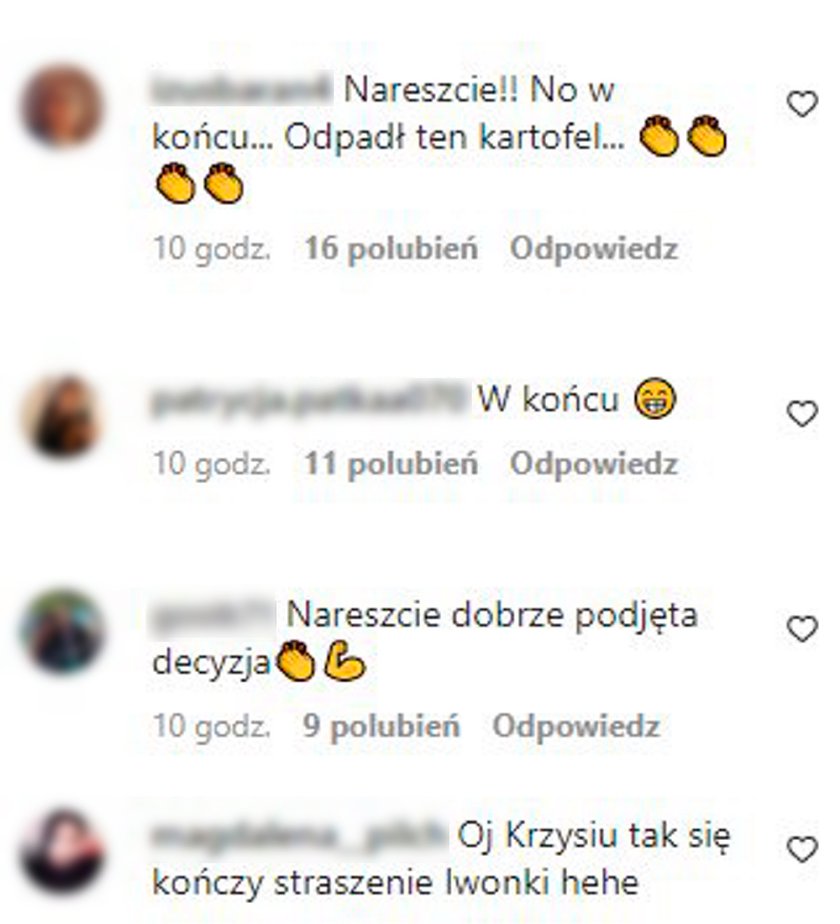This screenshot has width=840, height=924.
Task: Click the '10 godz.' timestamp of the first comment
Action: pos(212,248)
